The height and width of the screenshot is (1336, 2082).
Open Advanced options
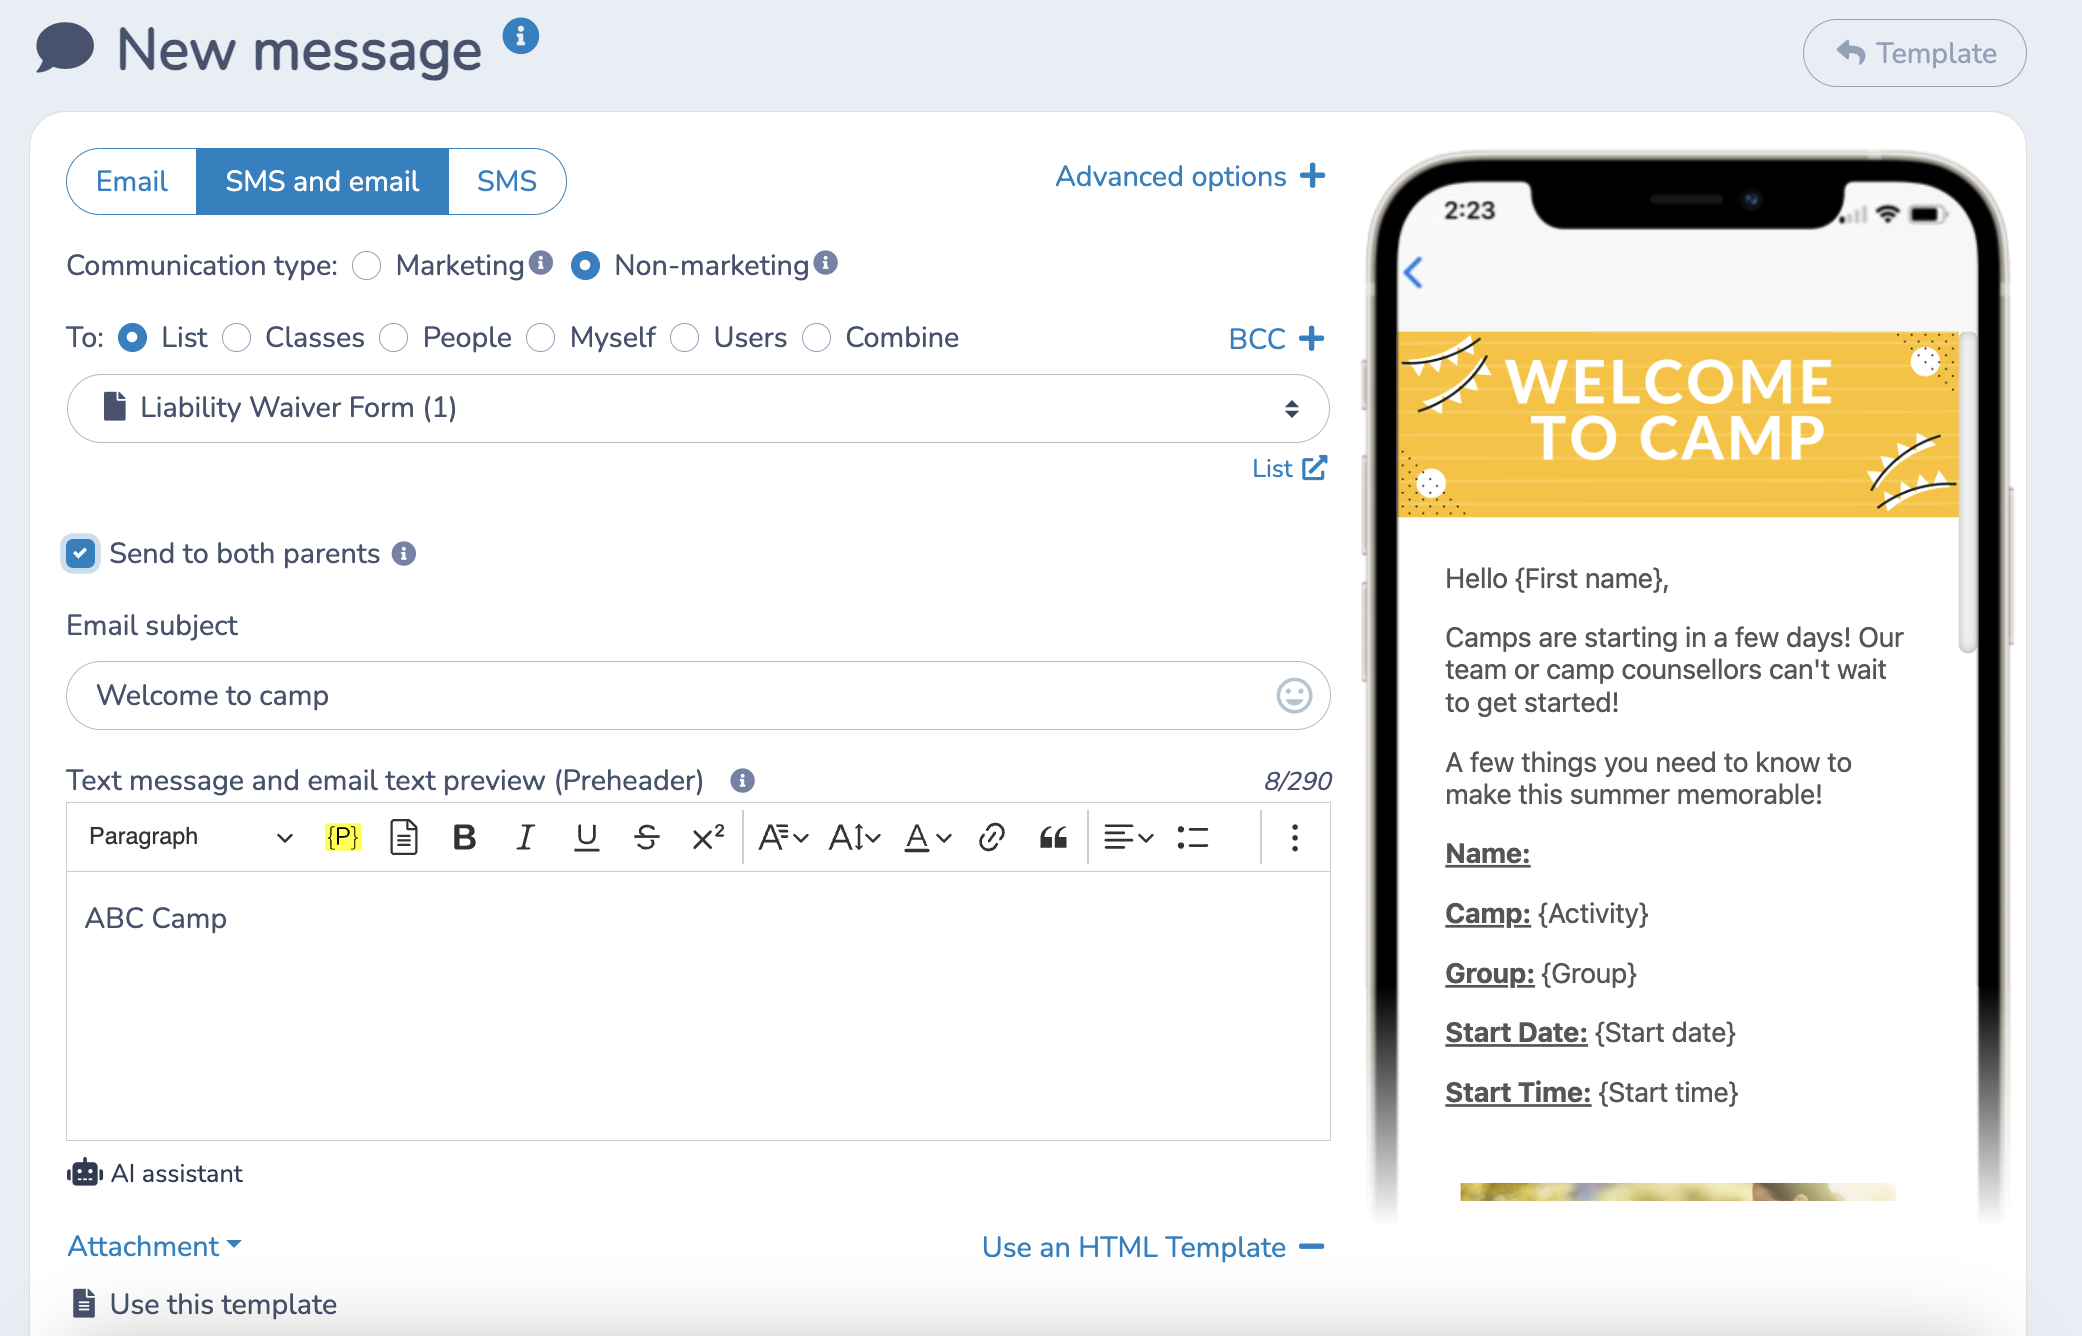(1191, 176)
